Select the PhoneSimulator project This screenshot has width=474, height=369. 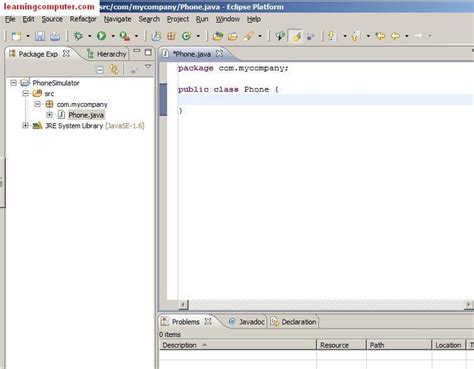point(56,83)
